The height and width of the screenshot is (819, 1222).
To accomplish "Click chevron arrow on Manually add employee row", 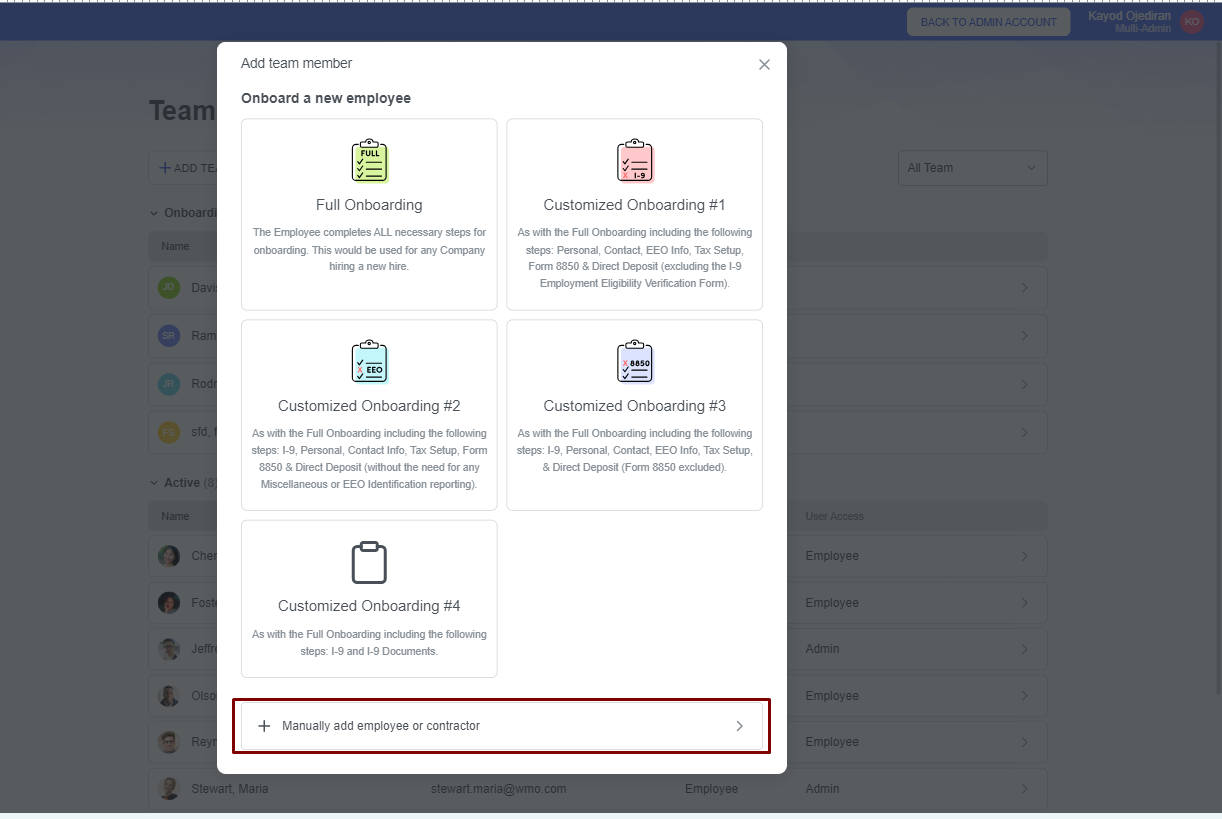I will pos(739,726).
